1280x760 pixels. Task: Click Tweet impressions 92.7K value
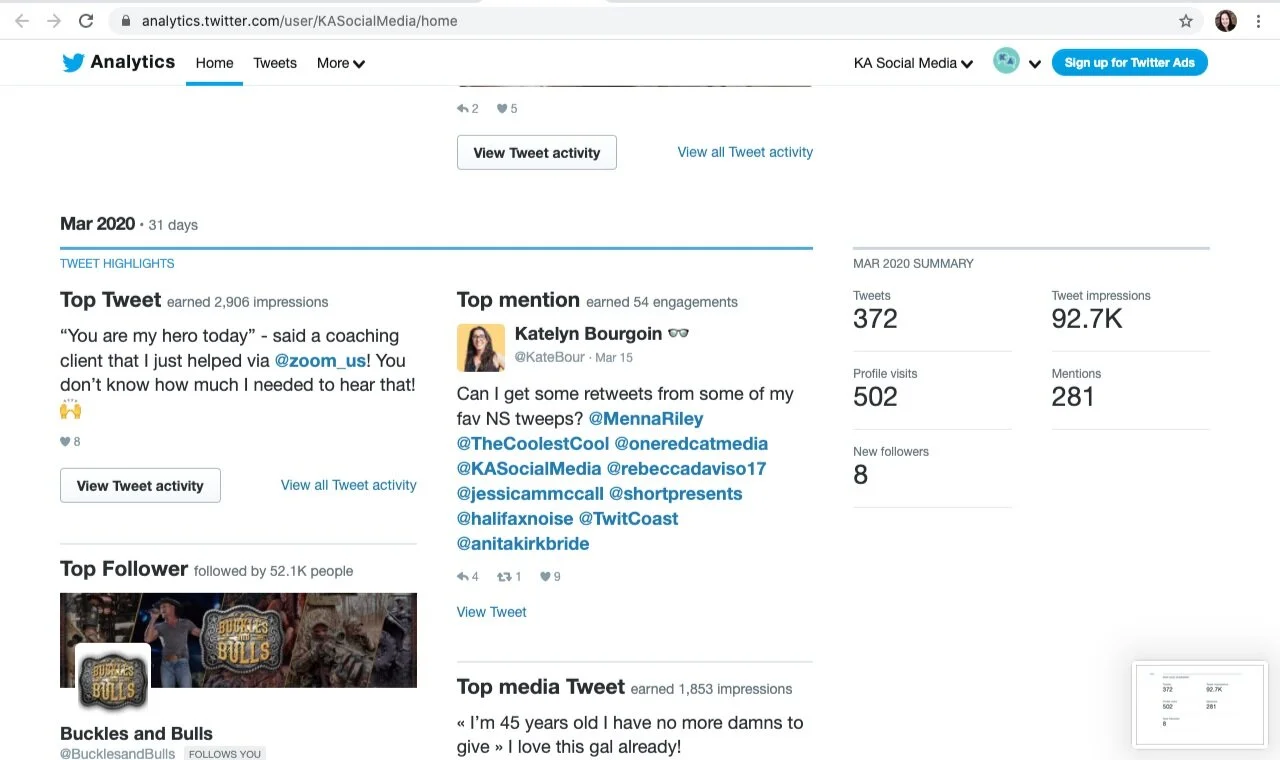click(1087, 319)
